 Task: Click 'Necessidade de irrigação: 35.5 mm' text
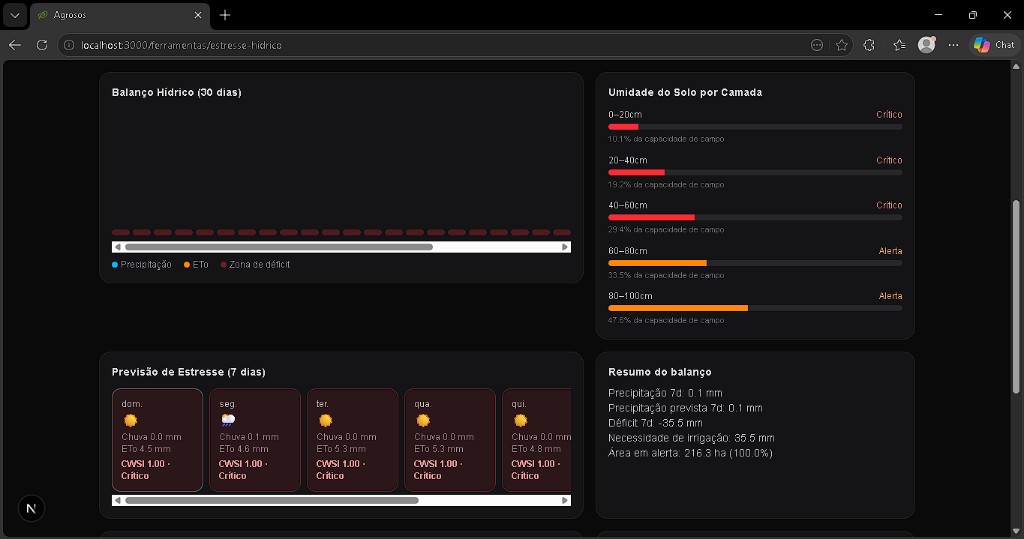click(691, 438)
